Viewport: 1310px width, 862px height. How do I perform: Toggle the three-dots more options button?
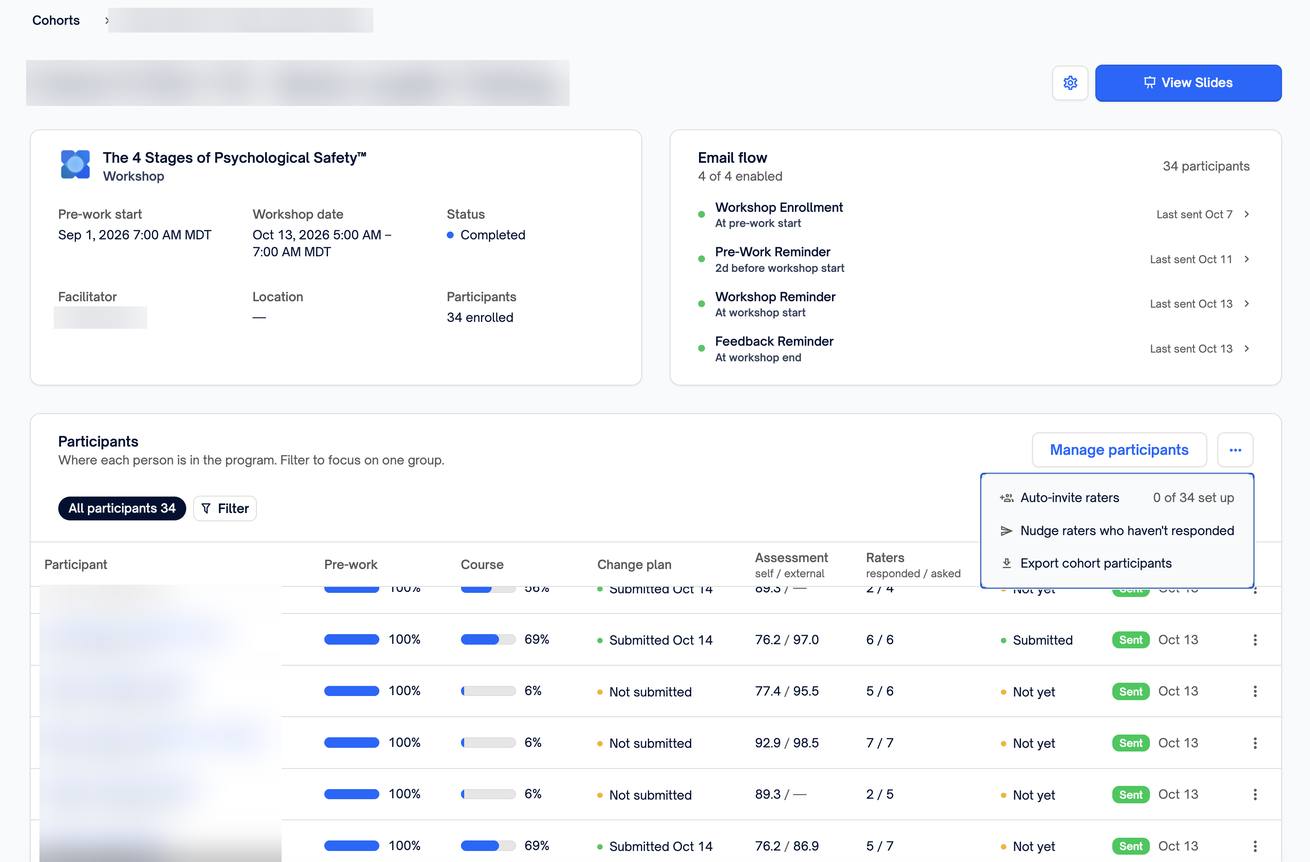(x=1235, y=450)
